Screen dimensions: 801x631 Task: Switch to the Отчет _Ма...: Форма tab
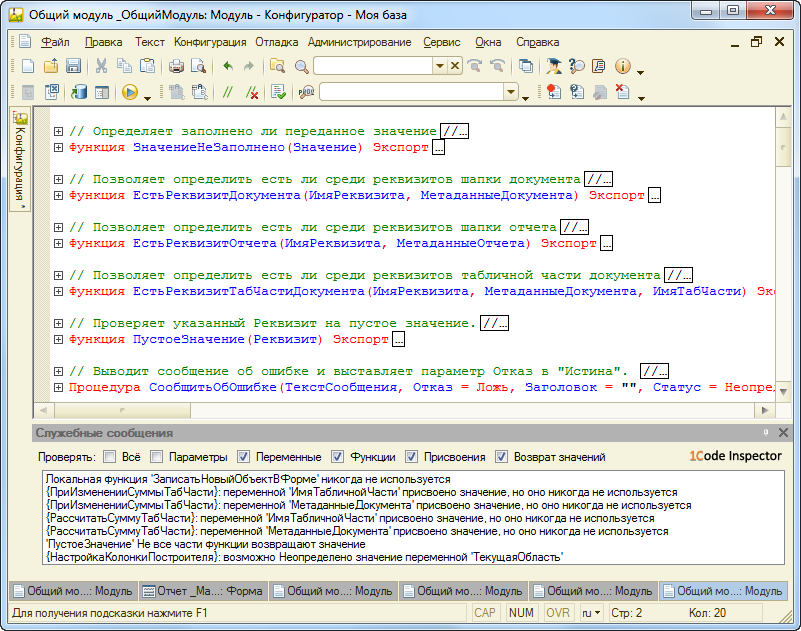203,591
